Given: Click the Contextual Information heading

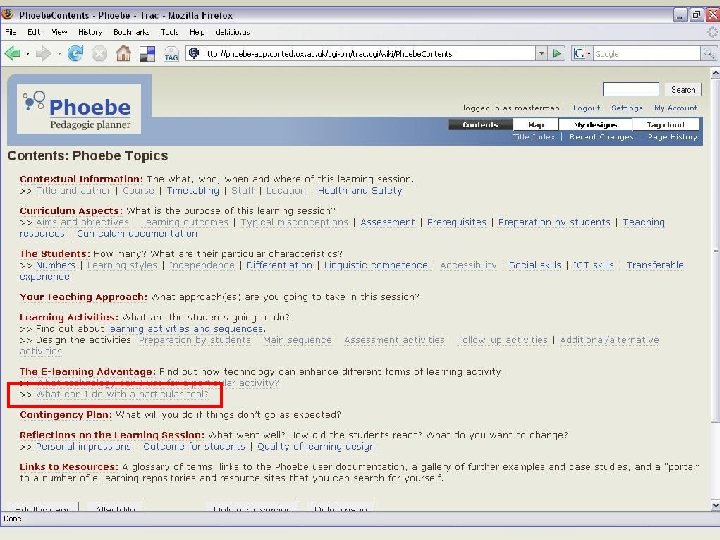Looking at the screenshot, I should [x=81, y=179].
